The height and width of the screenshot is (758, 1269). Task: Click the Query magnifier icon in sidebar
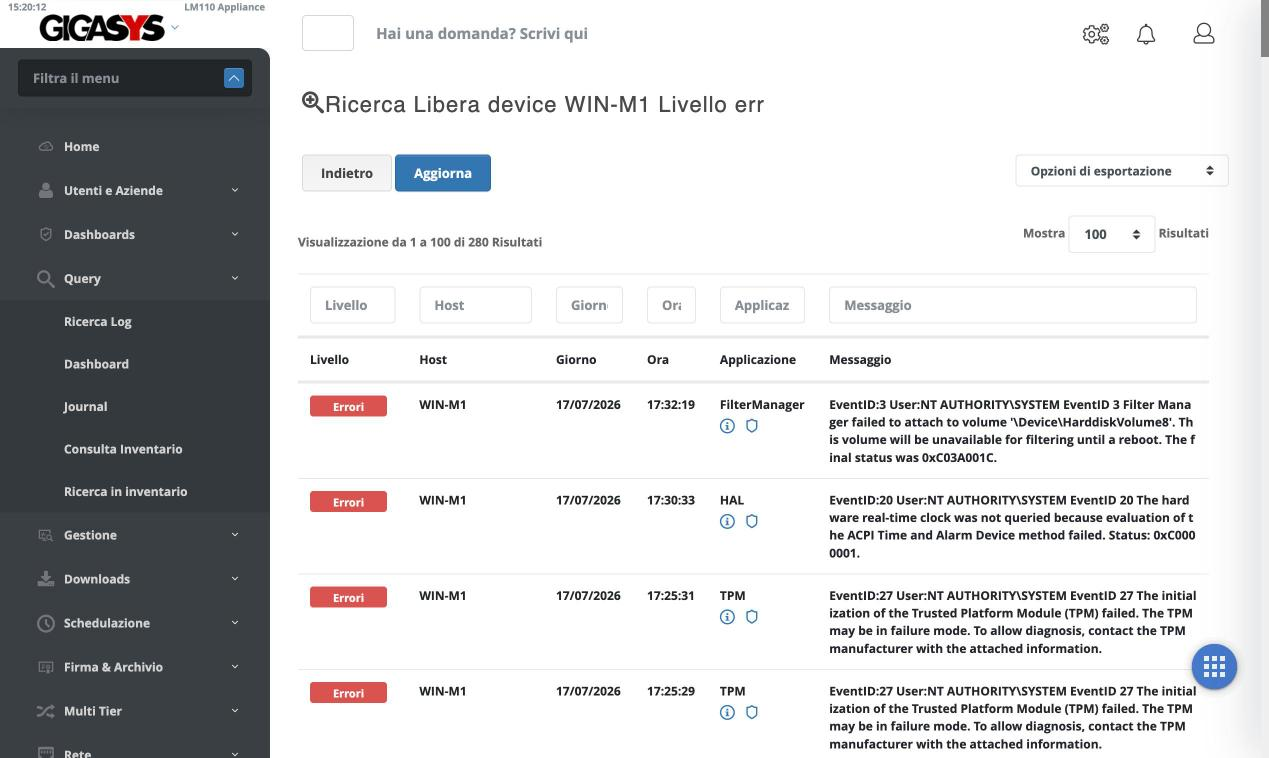click(45, 278)
